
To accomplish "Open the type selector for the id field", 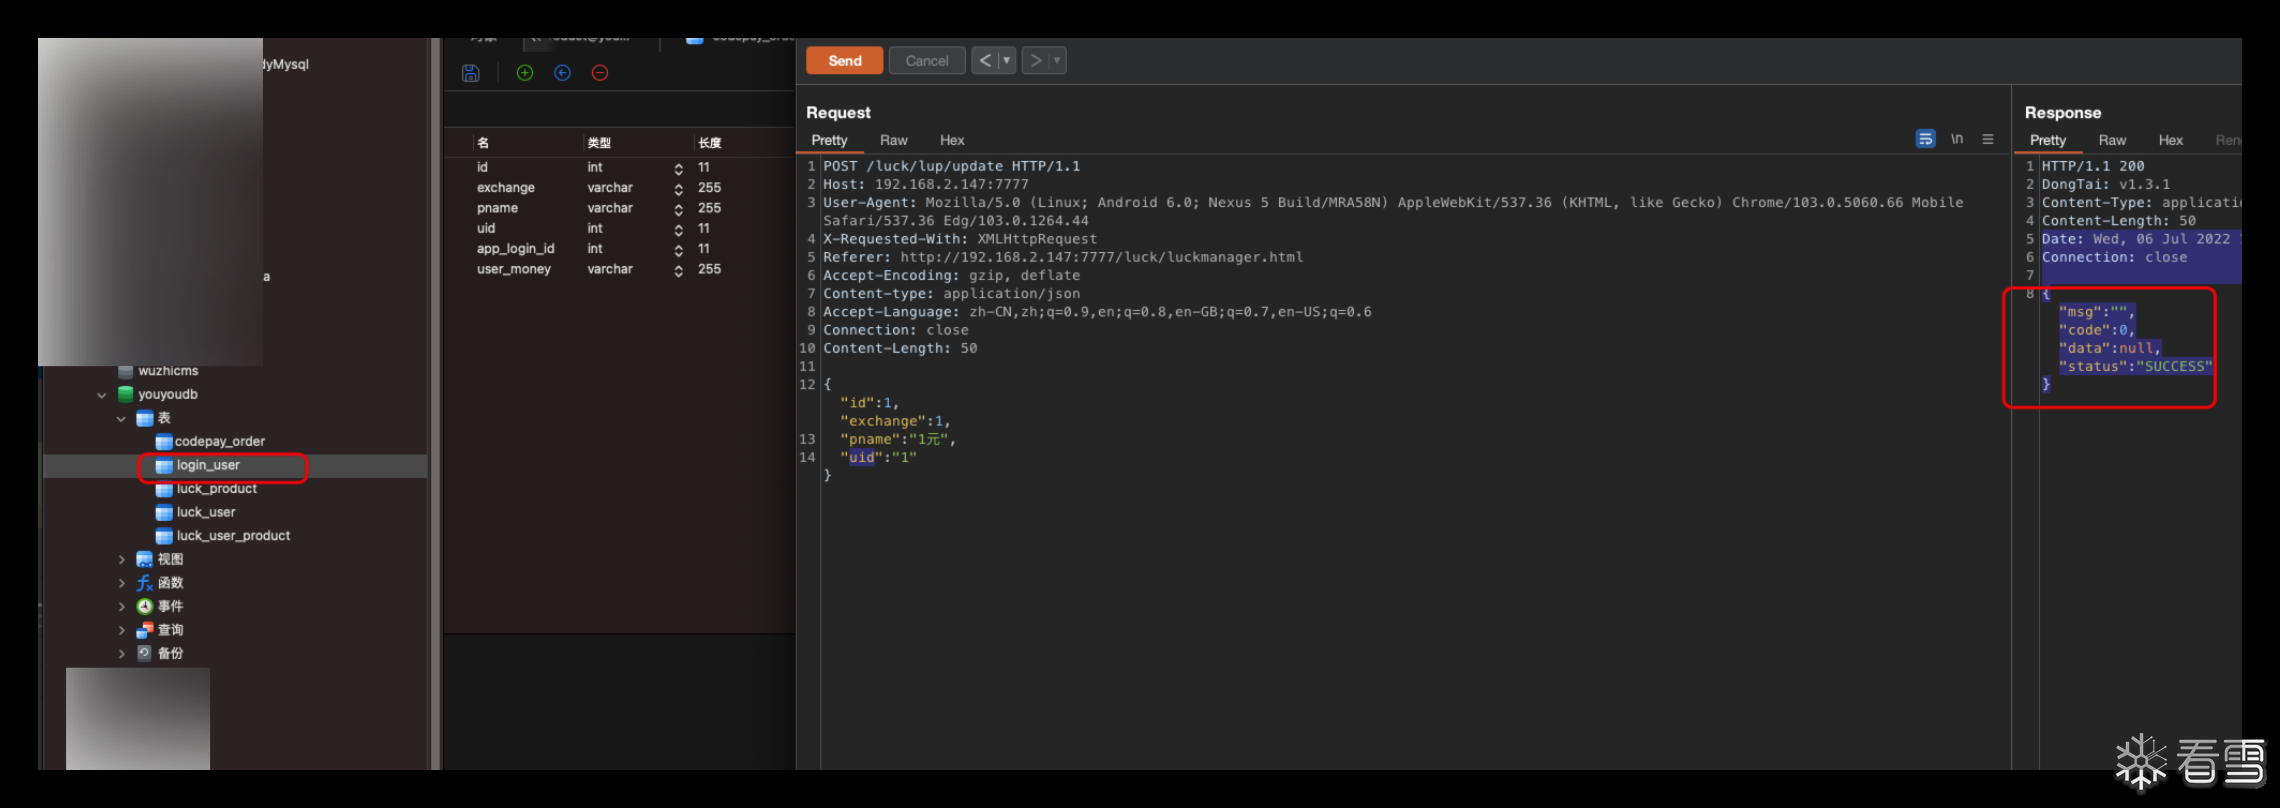I will 679,168.
